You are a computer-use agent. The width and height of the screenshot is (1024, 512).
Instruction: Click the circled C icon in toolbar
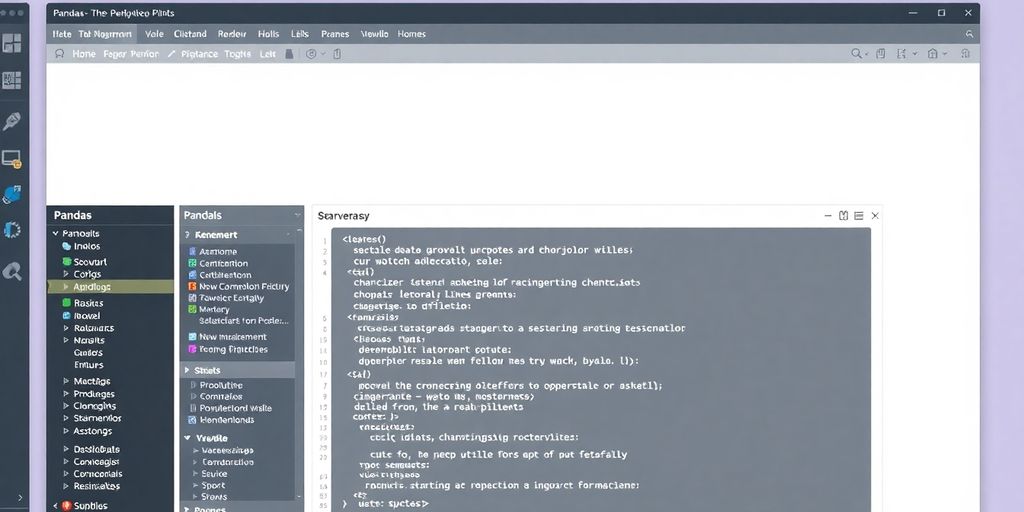pos(311,54)
